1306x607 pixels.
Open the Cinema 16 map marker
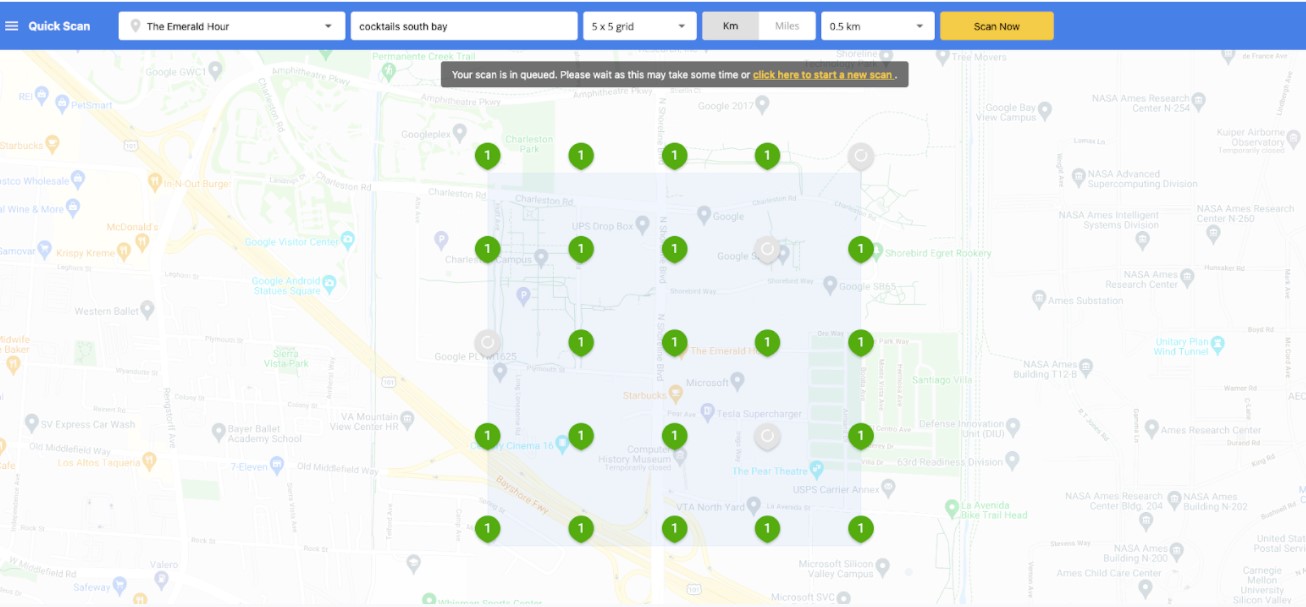coord(561,445)
